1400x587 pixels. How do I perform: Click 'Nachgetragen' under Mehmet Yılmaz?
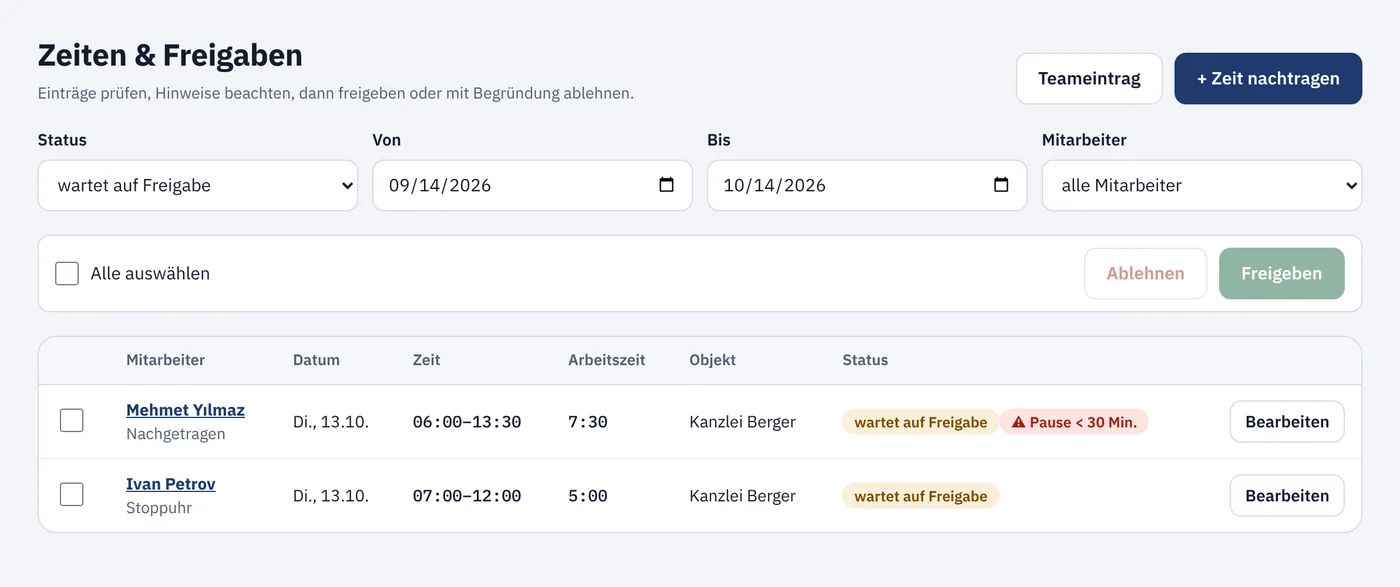(x=176, y=434)
